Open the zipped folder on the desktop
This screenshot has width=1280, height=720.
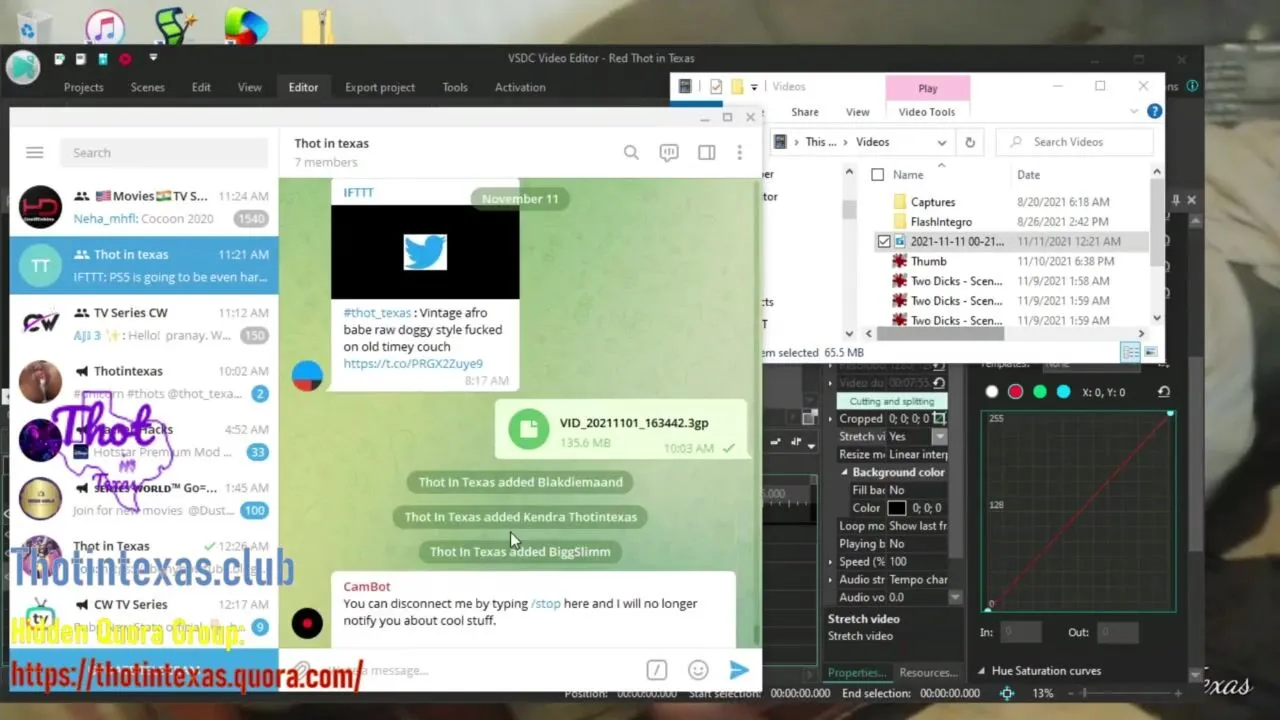(318, 25)
